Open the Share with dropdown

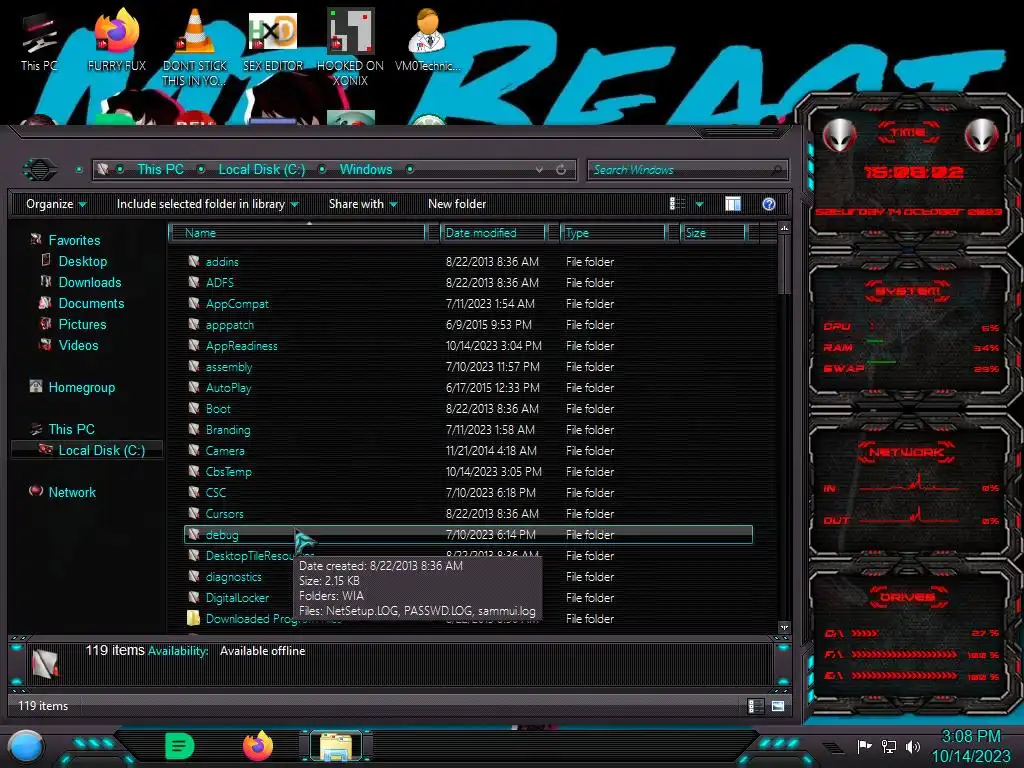point(363,204)
